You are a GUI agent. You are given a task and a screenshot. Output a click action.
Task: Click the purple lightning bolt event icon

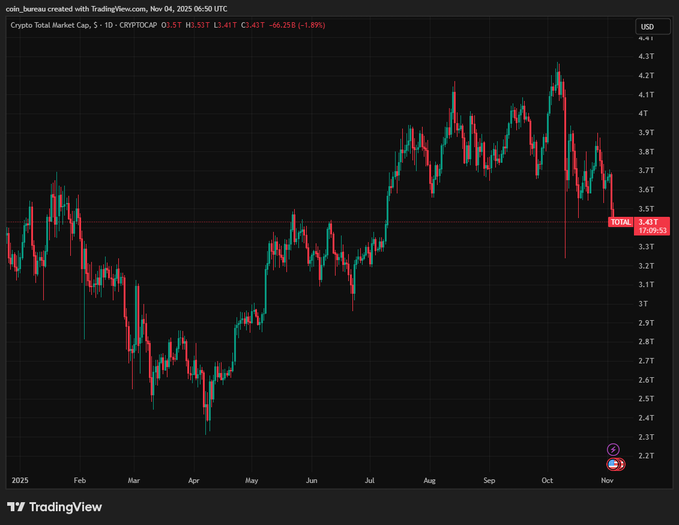pyautogui.click(x=613, y=450)
